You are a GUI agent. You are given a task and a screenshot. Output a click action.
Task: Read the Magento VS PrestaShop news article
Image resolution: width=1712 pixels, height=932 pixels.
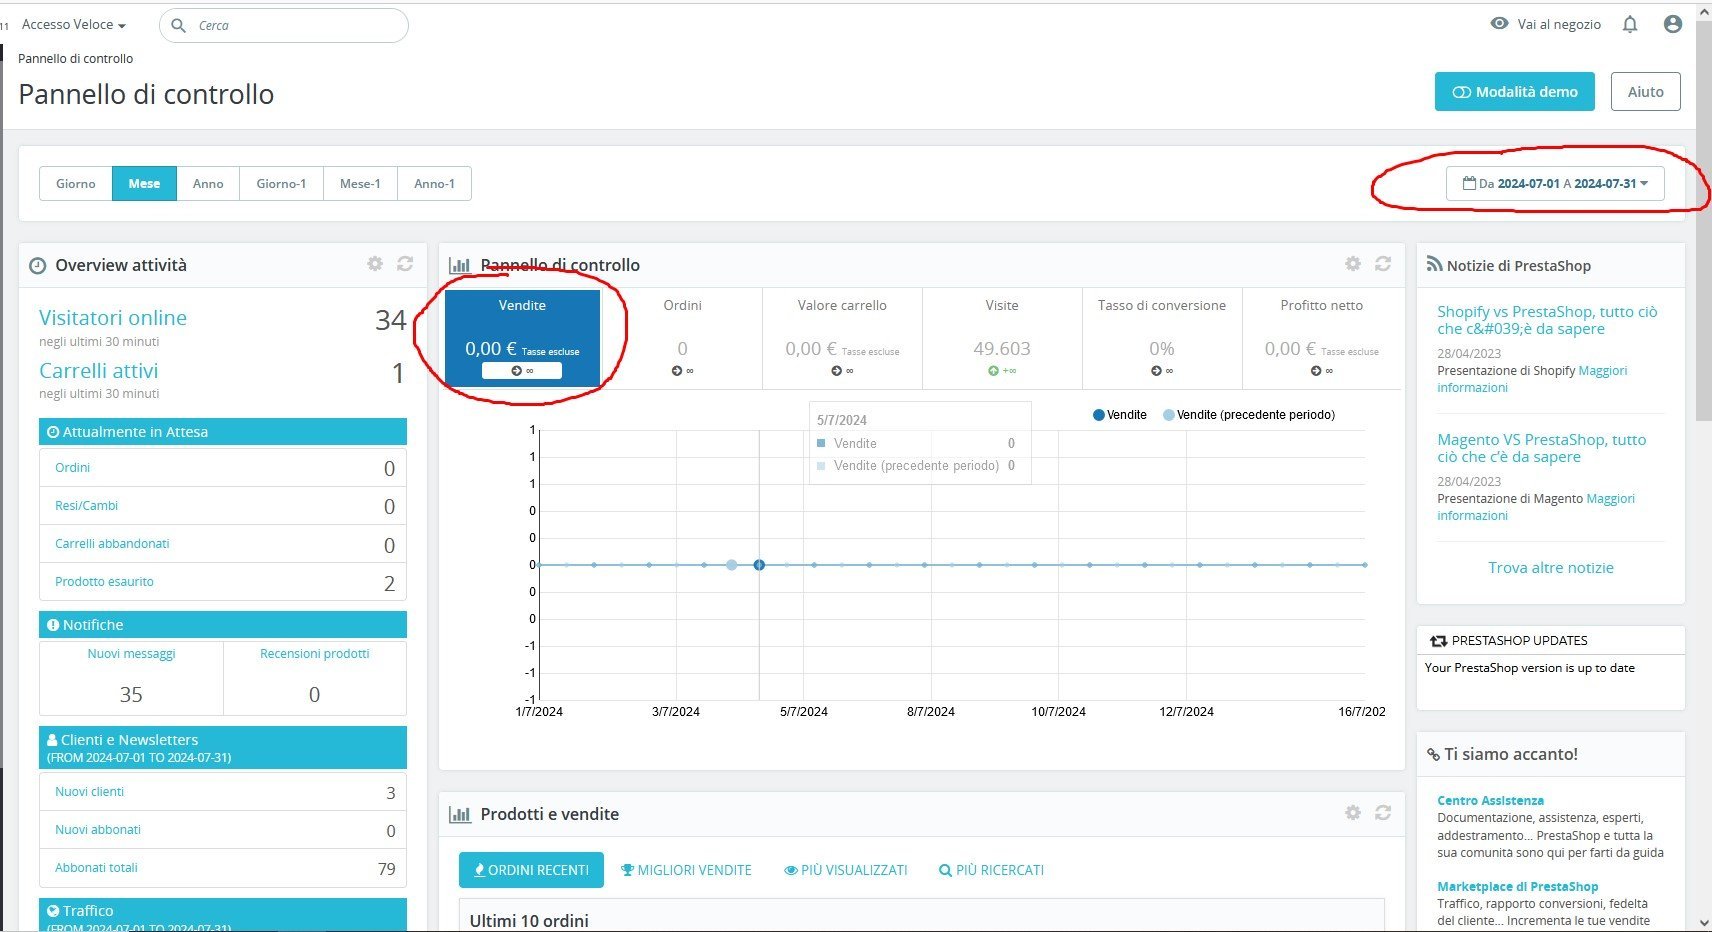pos(1542,448)
